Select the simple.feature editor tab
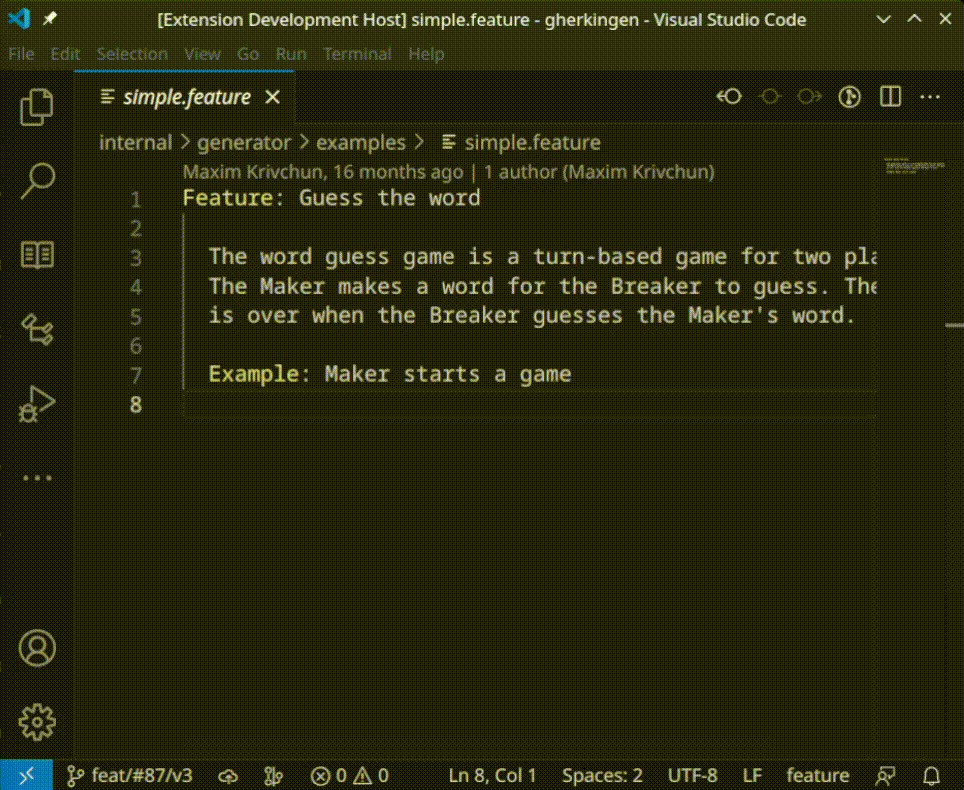Image resolution: width=964 pixels, height=790 pixels. click(184, 97)
